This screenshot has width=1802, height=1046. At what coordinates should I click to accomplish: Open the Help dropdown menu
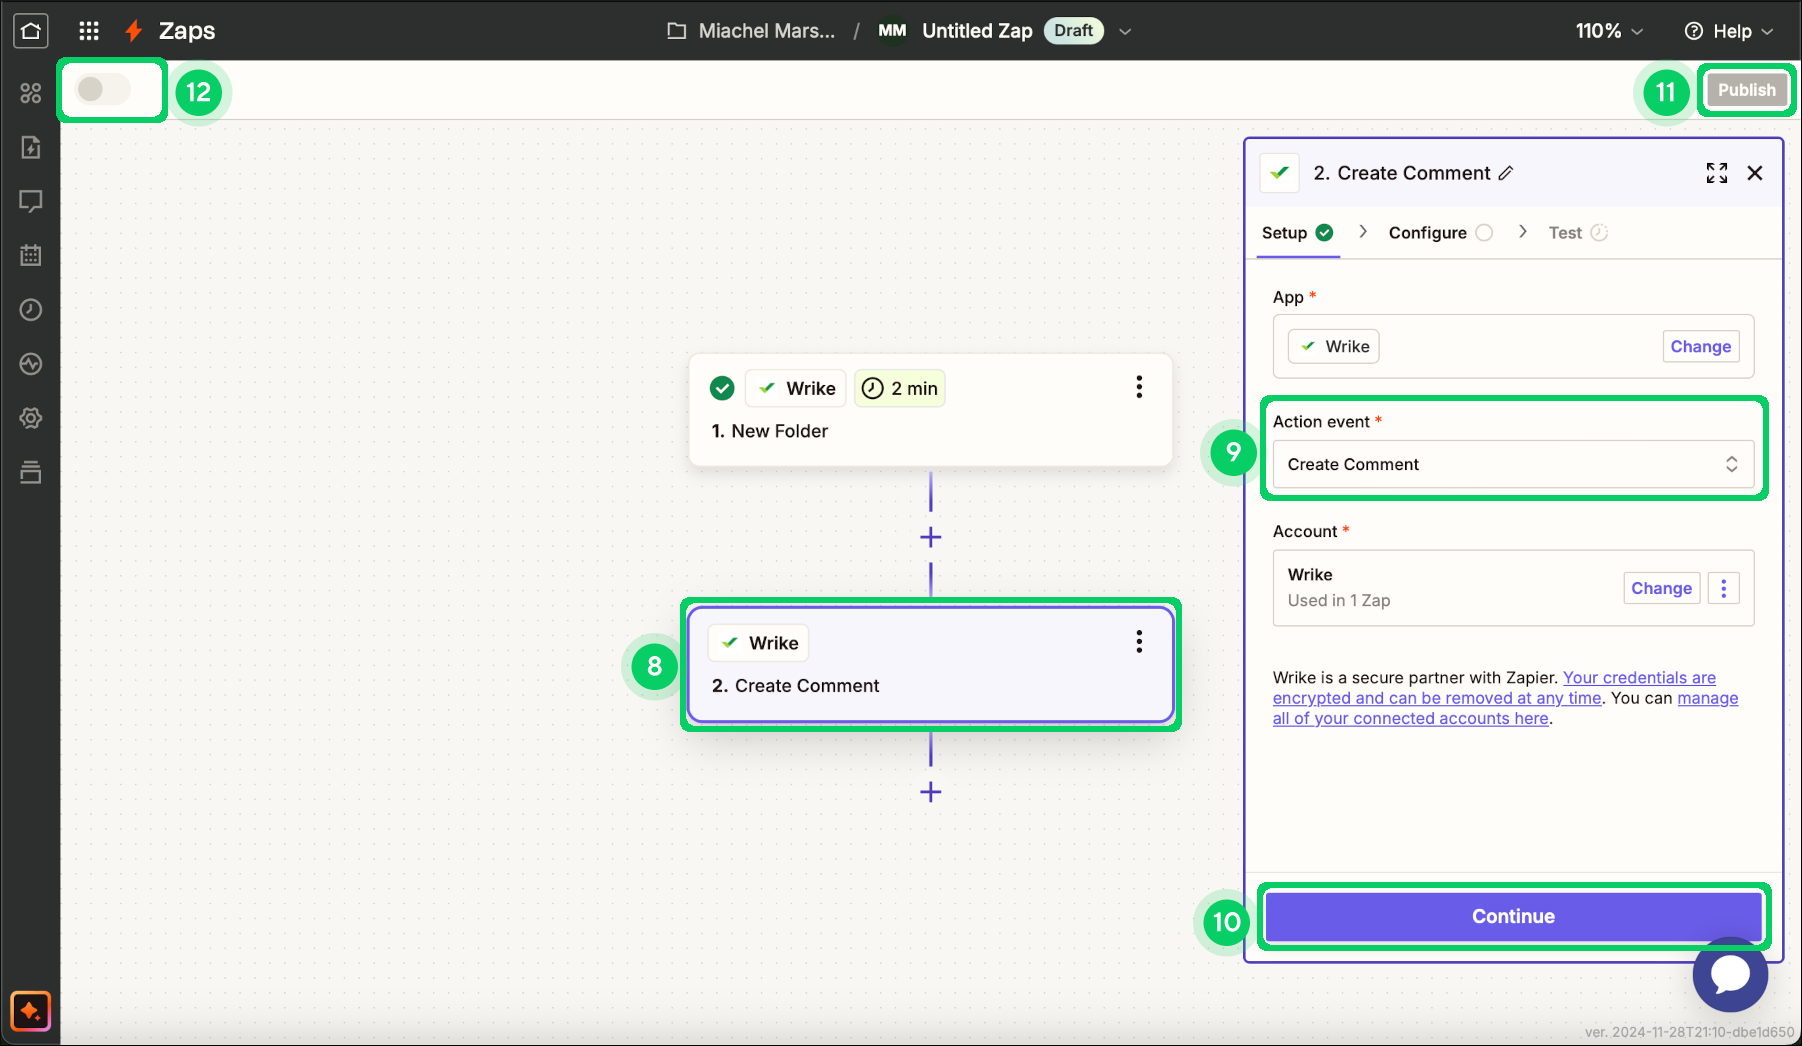coord(1729,31)
